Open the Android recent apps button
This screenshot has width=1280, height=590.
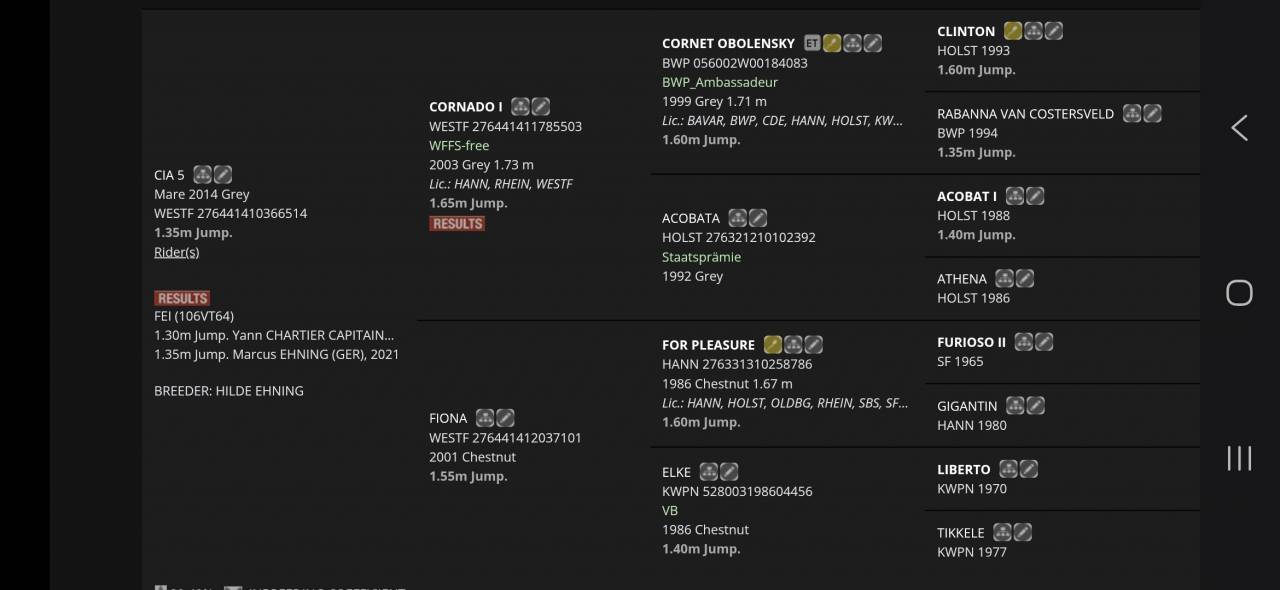1239,458
